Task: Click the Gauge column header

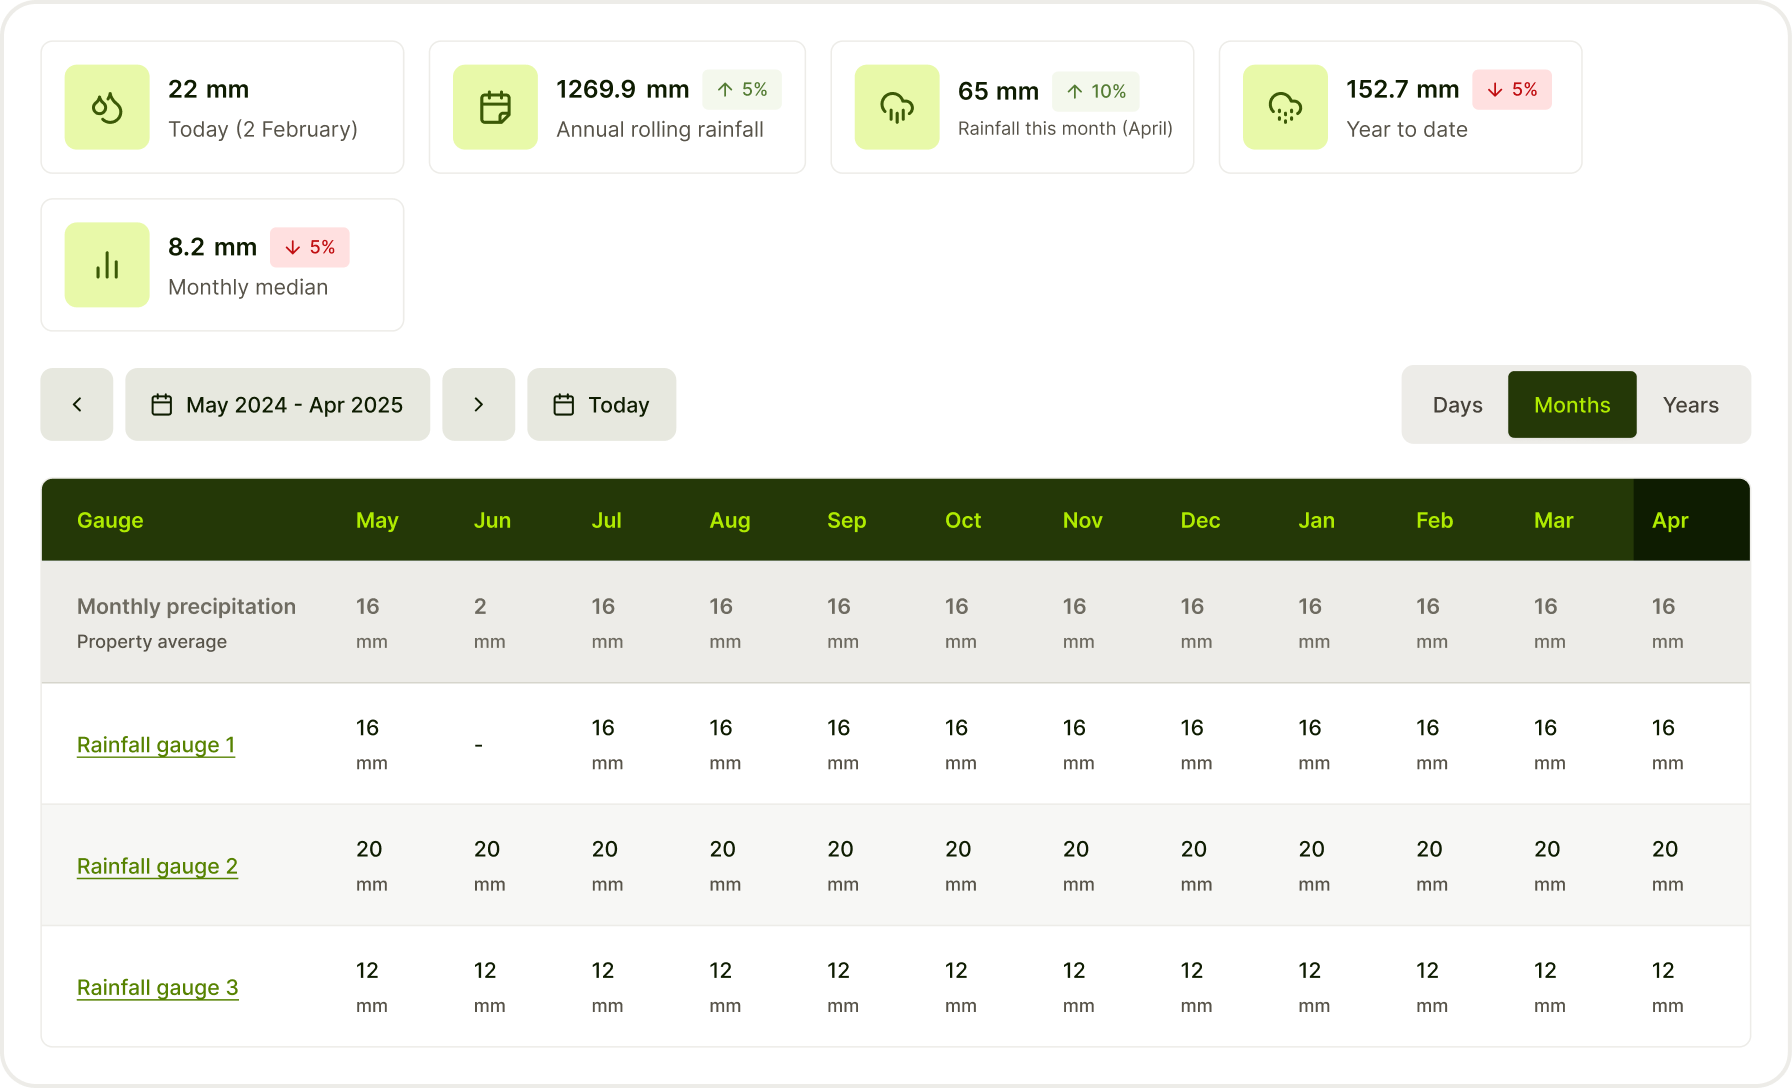Action: pos(110,520)
